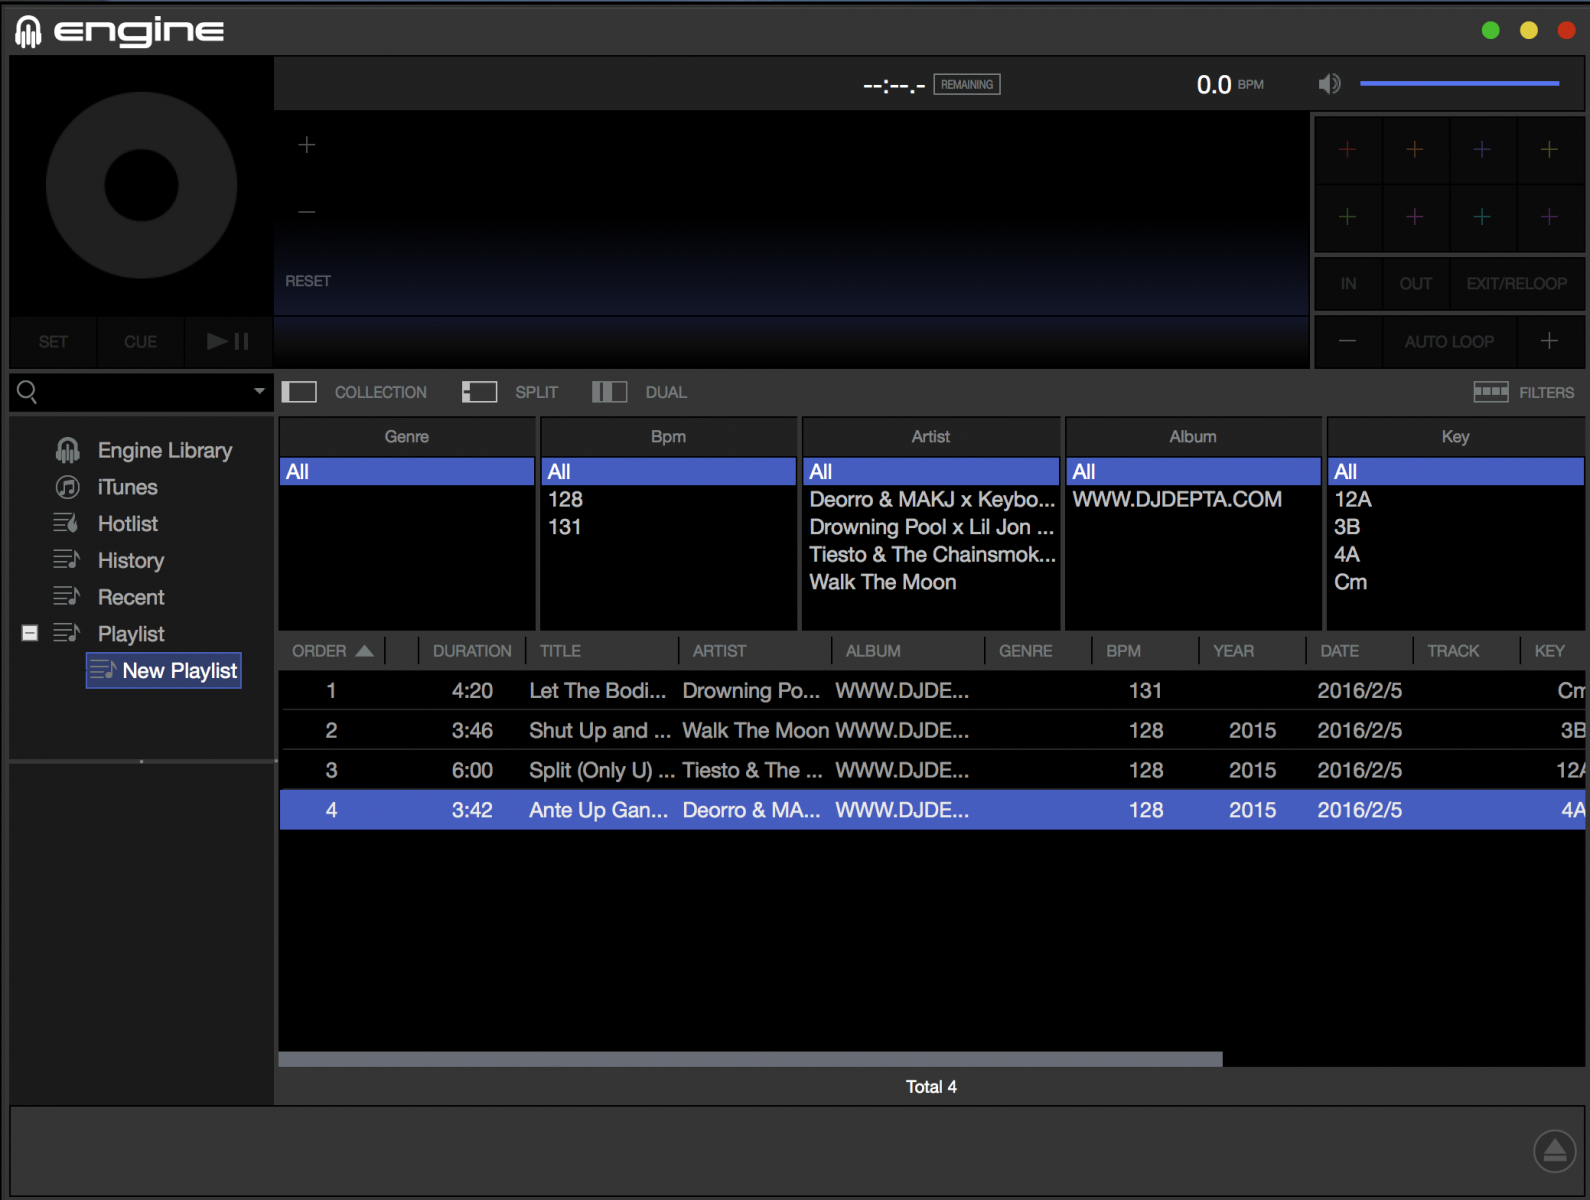The height and width of the screenshot is (1200, 1590).
Task: Set the magenta hot cue pad
Action: (x=1415, y=217)
